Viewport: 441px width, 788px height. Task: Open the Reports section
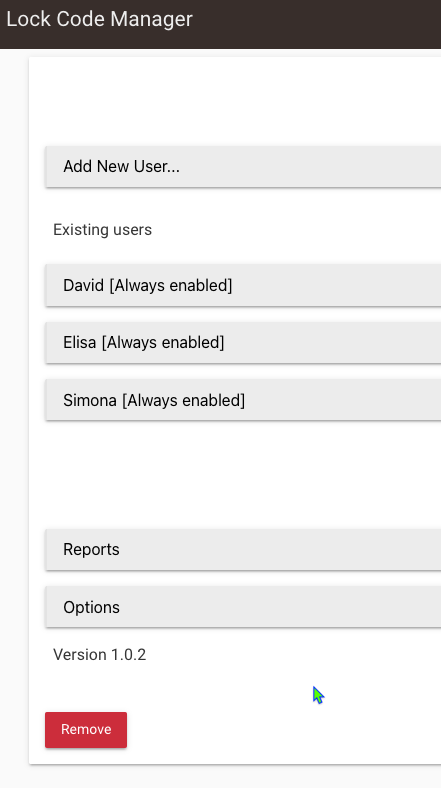point(243,550)
